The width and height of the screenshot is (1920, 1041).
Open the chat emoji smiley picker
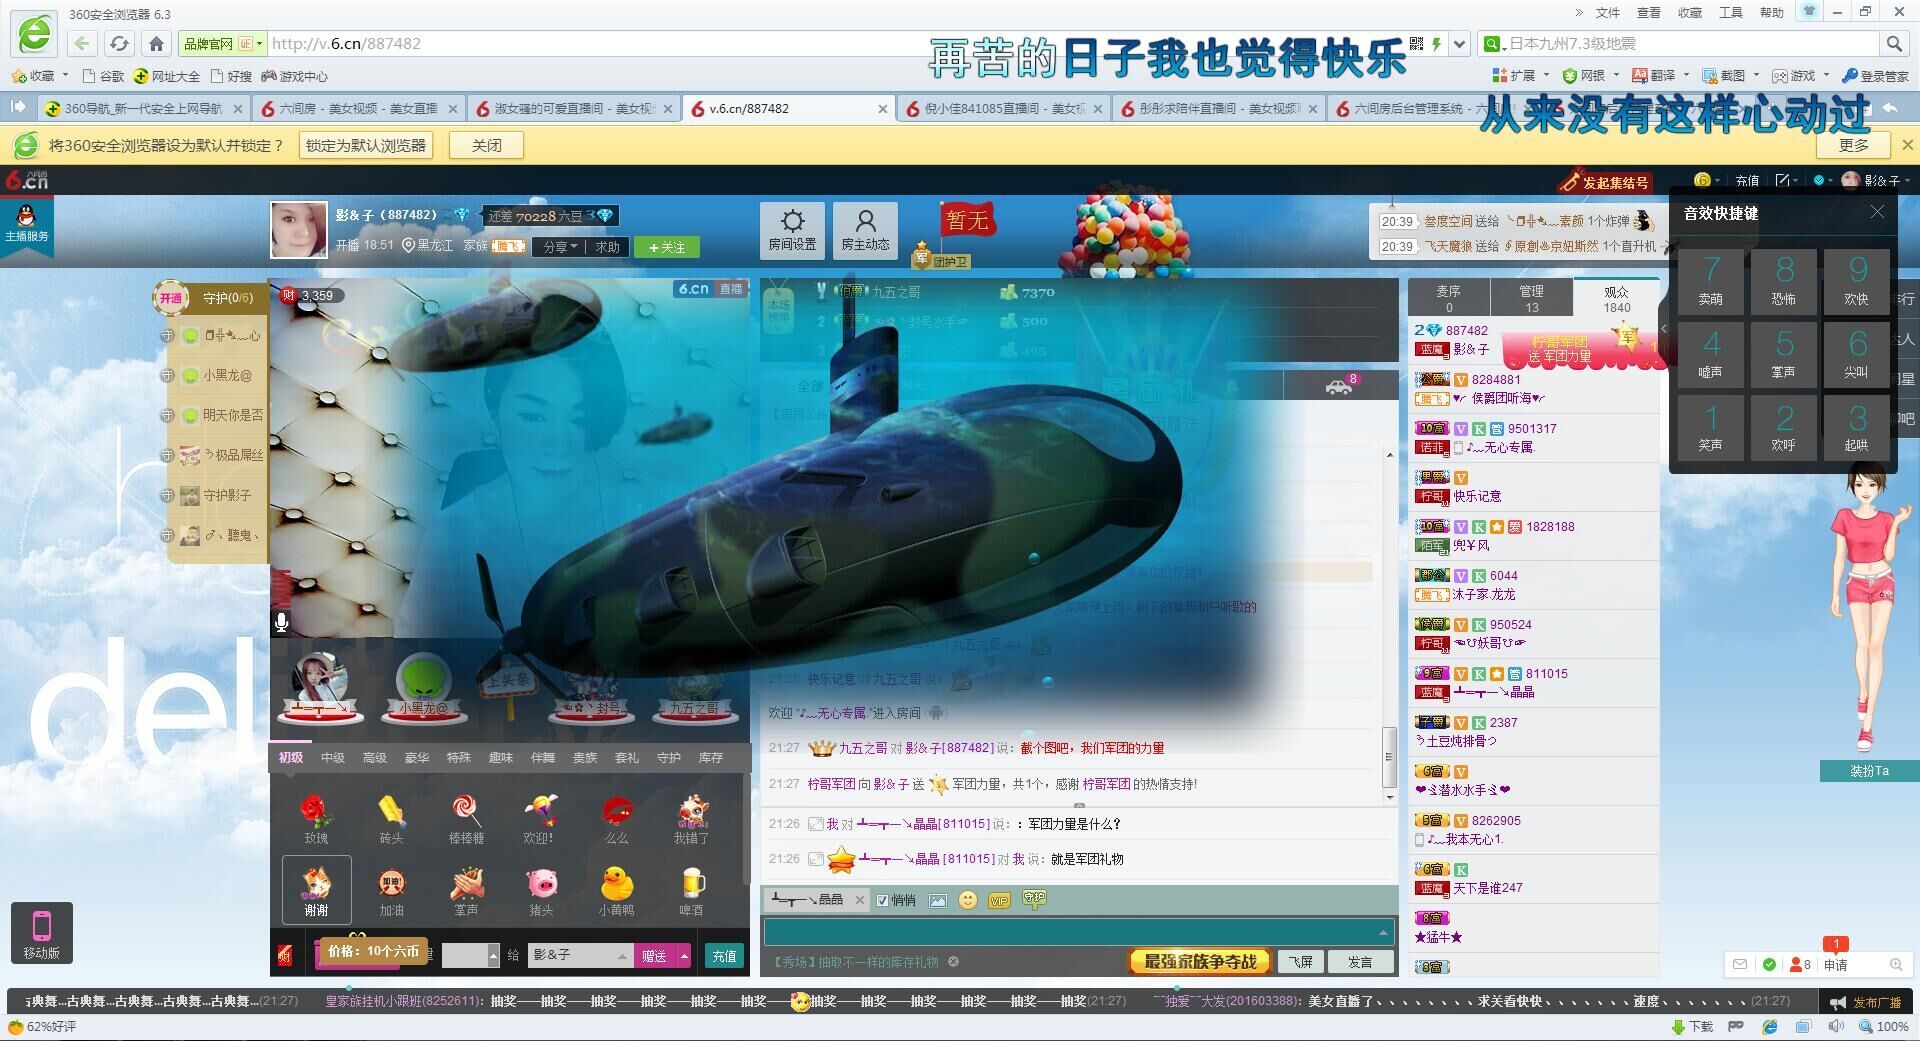pyautogui.click(x=967, y=900)
